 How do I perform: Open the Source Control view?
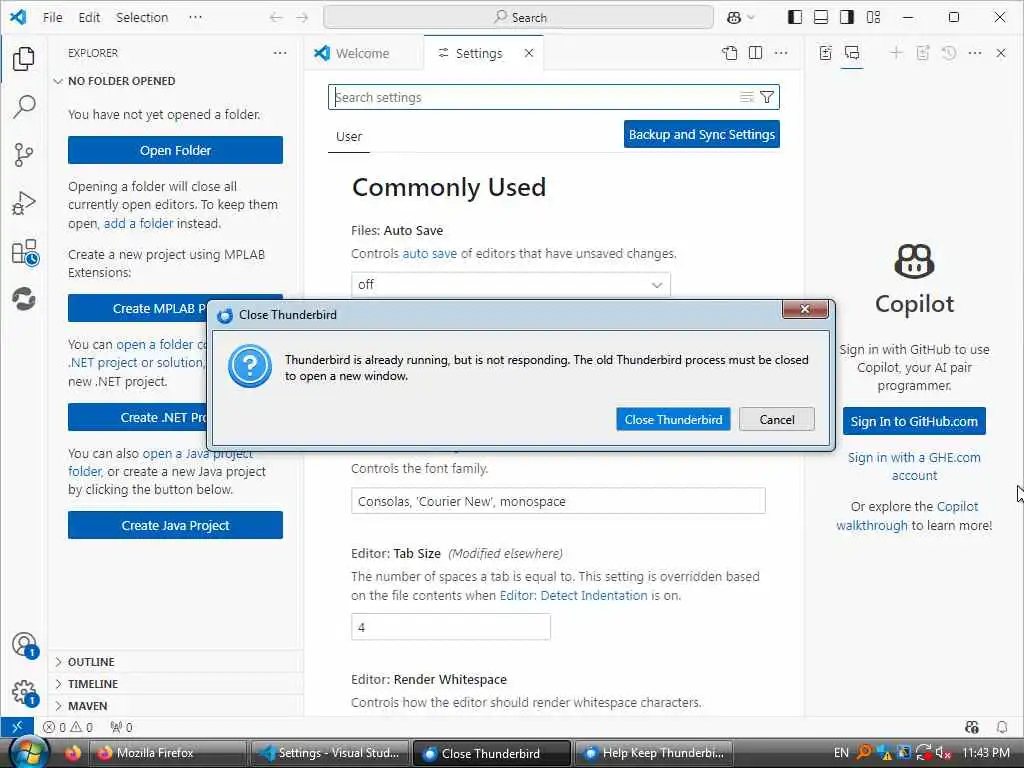click(x=24, y=155)
